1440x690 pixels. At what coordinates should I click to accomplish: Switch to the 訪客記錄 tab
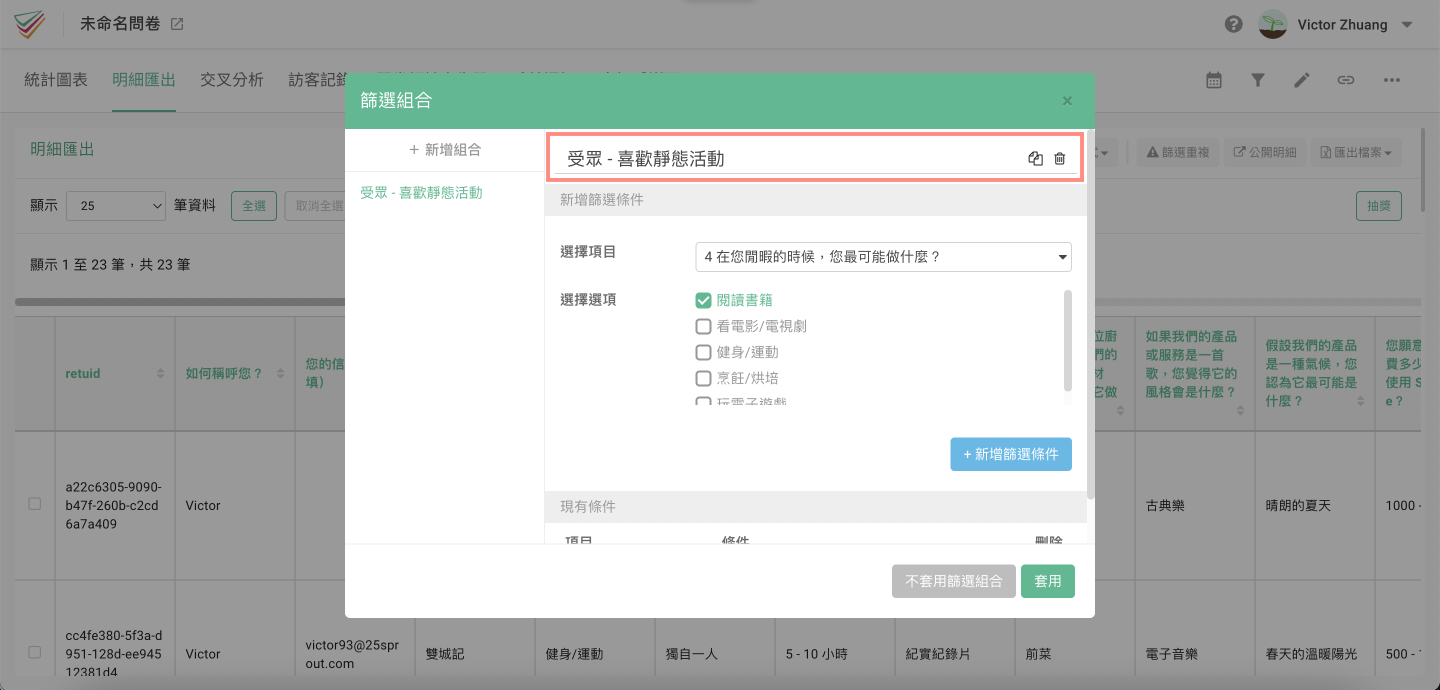(317, 80)
